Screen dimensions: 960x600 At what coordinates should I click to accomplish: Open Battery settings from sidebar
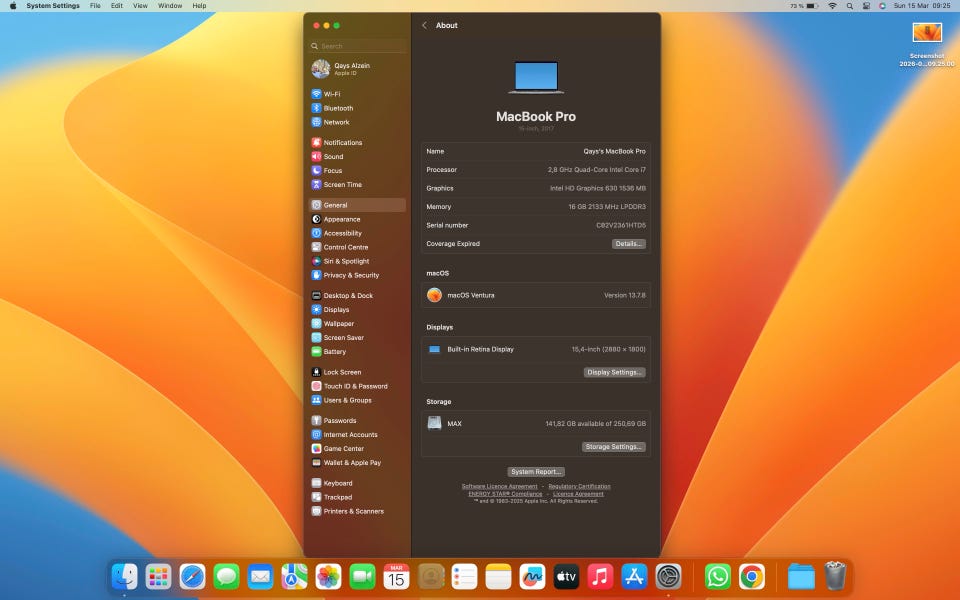coord(334,352)
